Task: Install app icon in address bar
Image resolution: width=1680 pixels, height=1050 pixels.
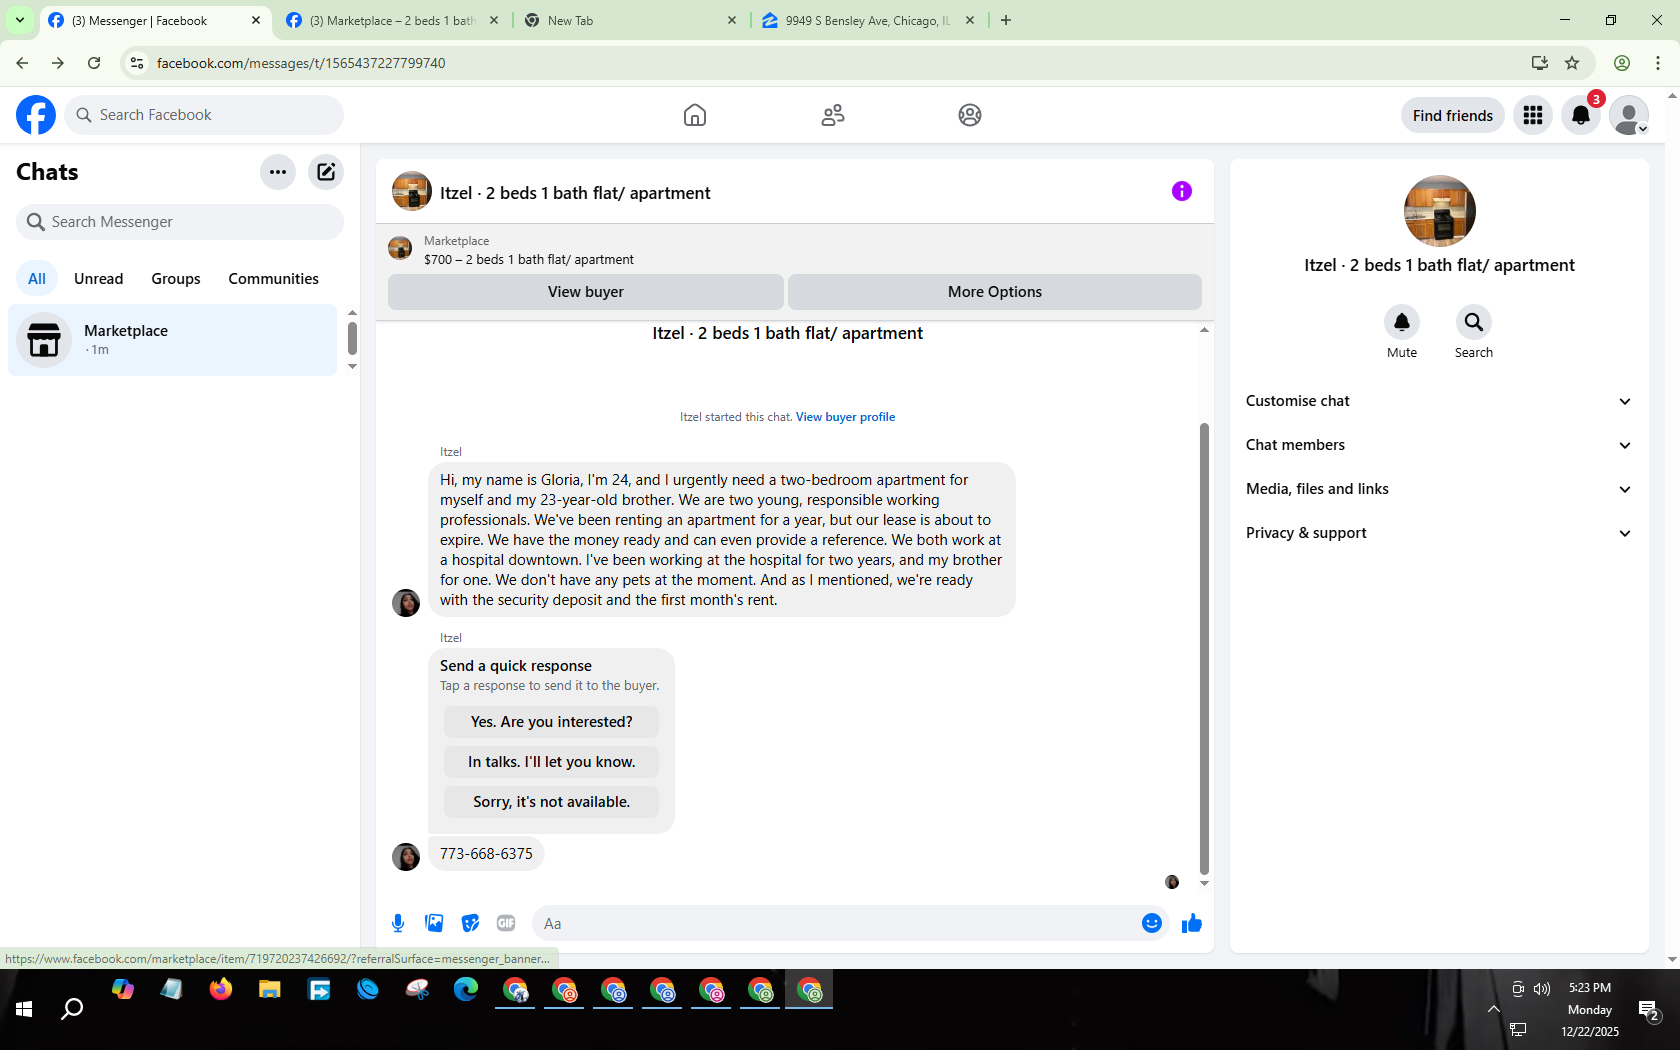Action: tap(1540, 63)
